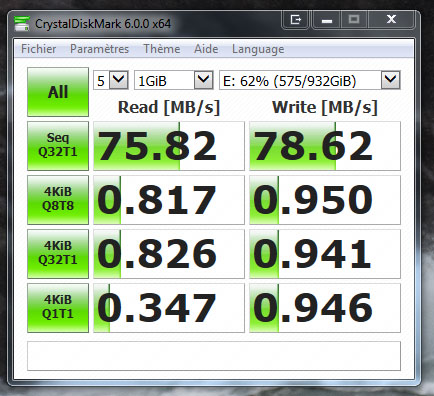Click the 4KiB Q32T1 write value 0.941

point(325,254)
